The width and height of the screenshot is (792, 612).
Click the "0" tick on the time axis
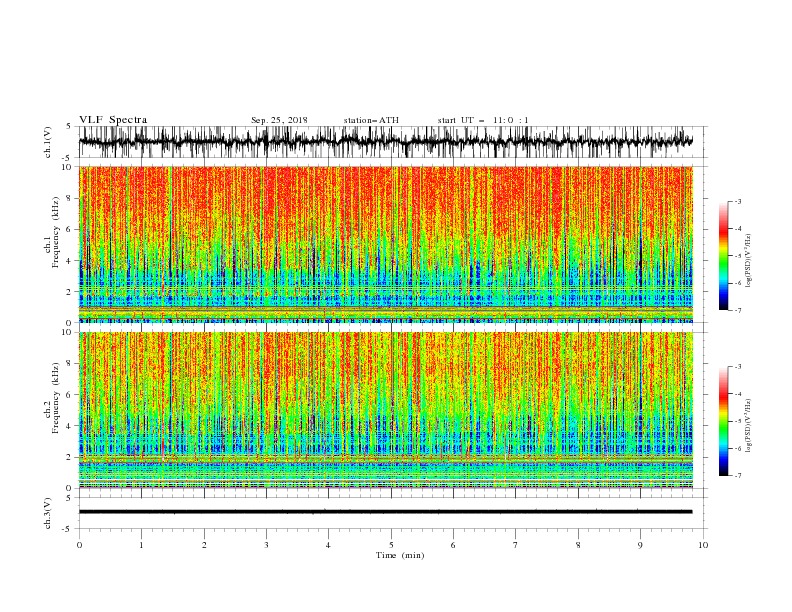tap(79, 545)
